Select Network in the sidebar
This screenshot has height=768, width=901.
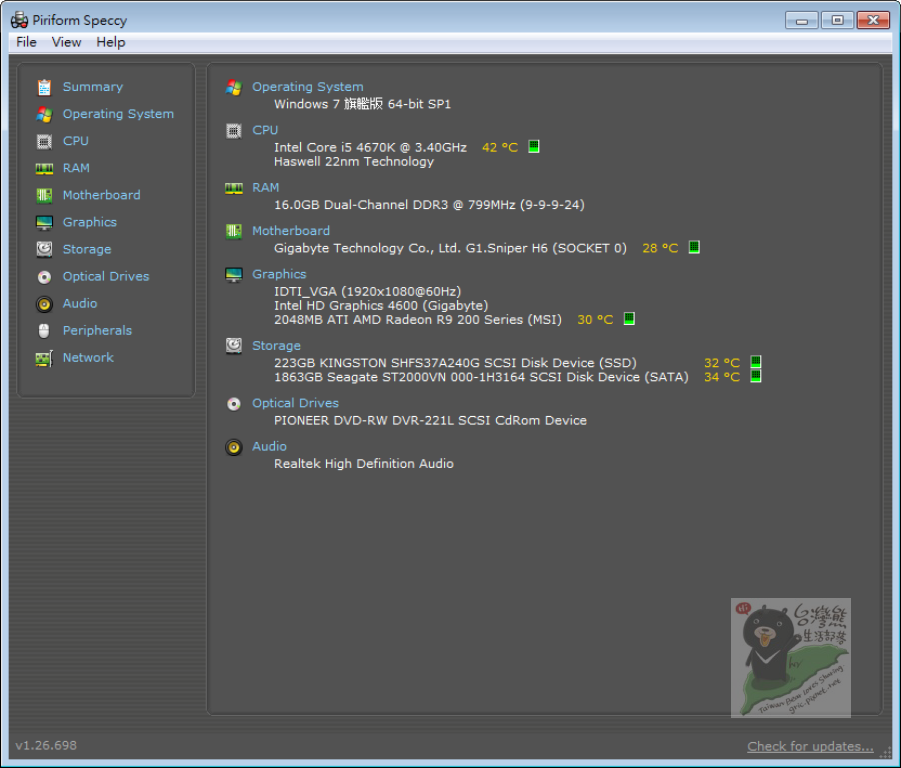[x=88, y=357]
